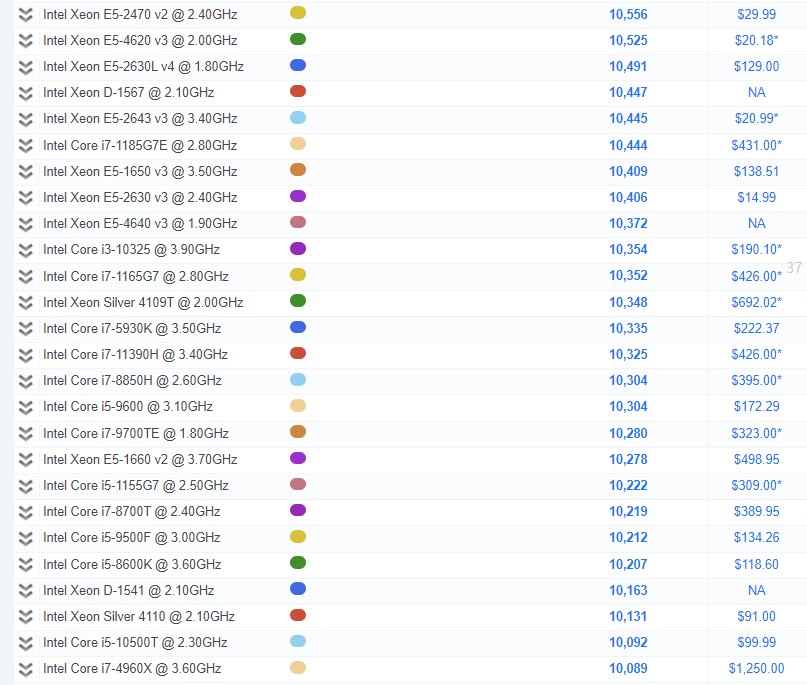
Task: Click the score 10,525 for Xeon E5-4620 v3
Action: [x=628, y=41]
